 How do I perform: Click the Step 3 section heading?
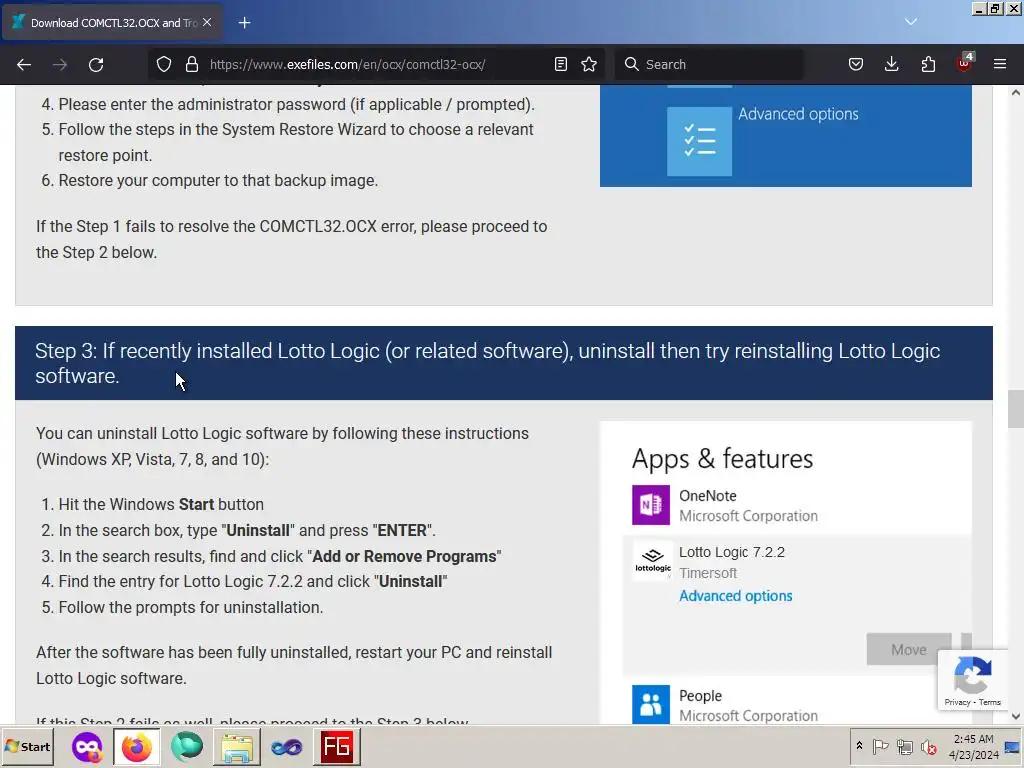coord(487,363)
